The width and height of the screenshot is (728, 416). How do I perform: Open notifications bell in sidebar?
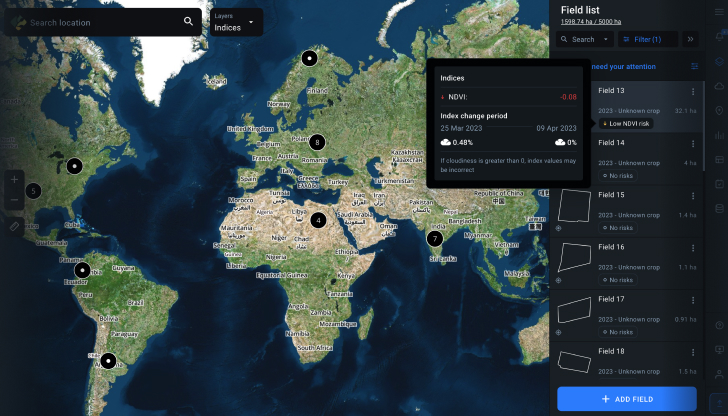click(719, 36)
